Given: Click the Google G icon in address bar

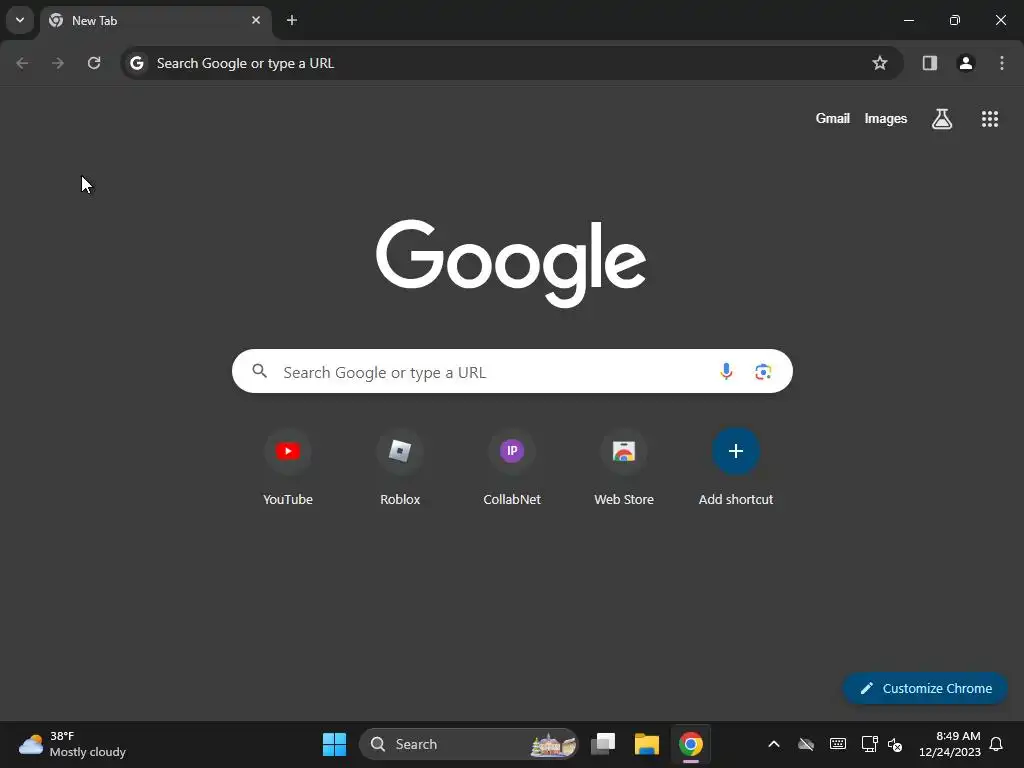Looking at the screenshot, I should [x=136, y=63].
